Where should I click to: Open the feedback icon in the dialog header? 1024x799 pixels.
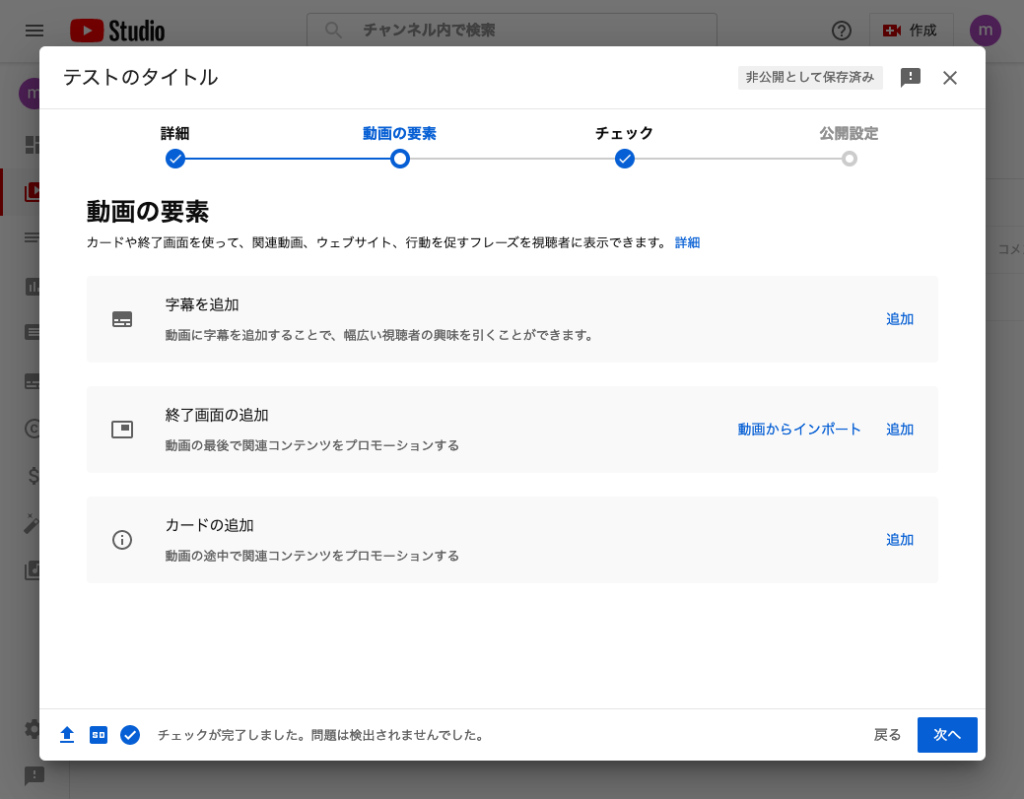point(909,77)
